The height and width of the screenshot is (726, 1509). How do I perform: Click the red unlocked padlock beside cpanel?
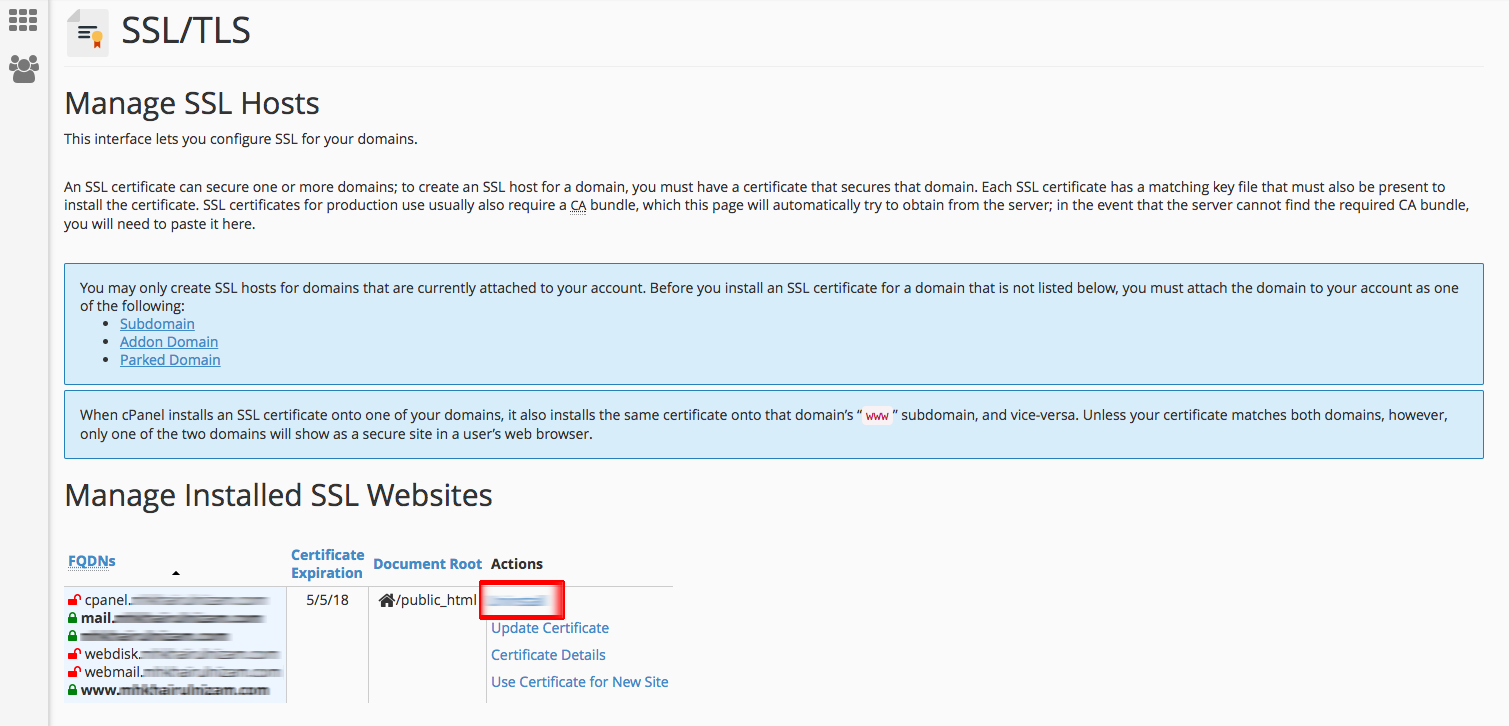tap(74, 600)
